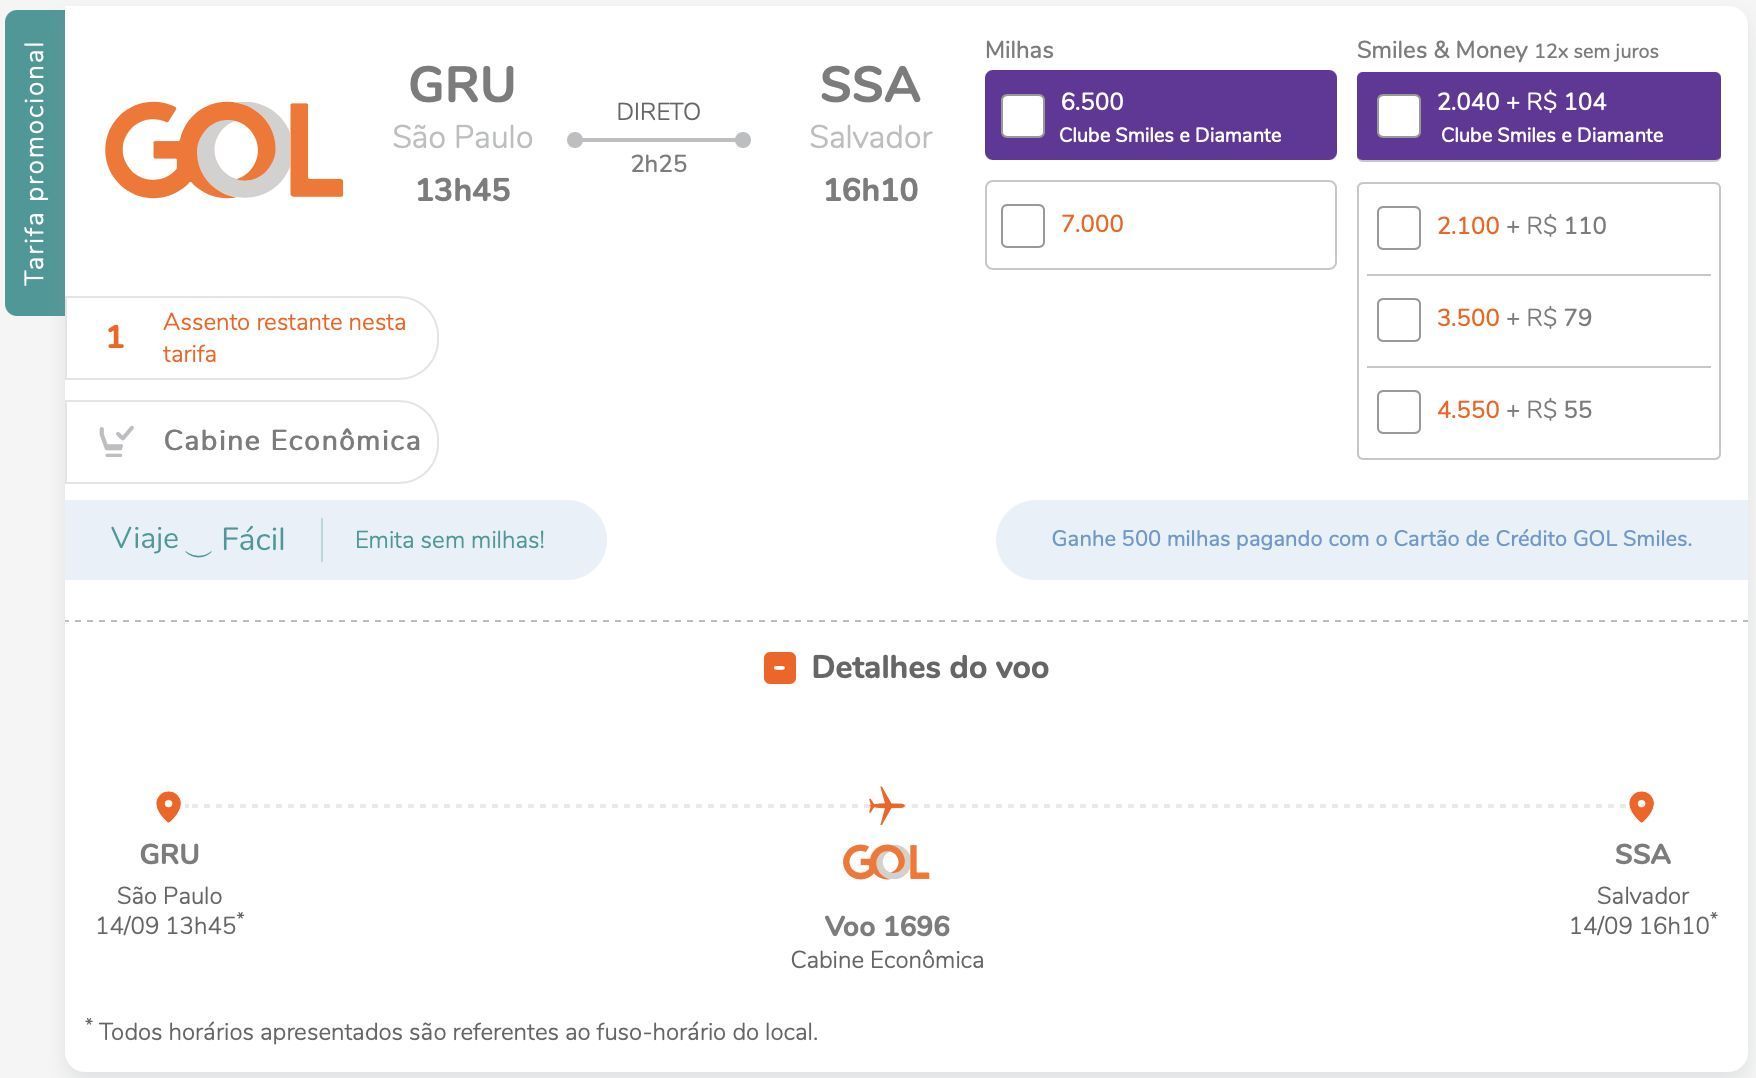Image resolution: width=1756 pixels, height=1078 pixels.
Task: Click the Assento restante nesta tarifa badge
Action: coord(252,338)
